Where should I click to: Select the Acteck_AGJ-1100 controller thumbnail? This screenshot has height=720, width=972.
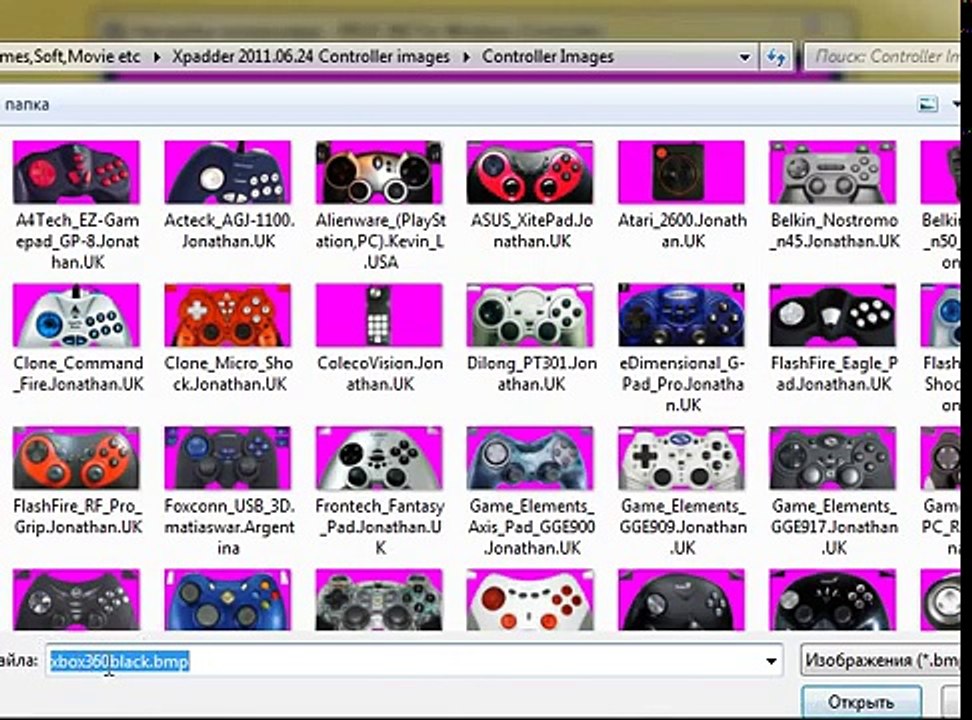tap(228, 172)
